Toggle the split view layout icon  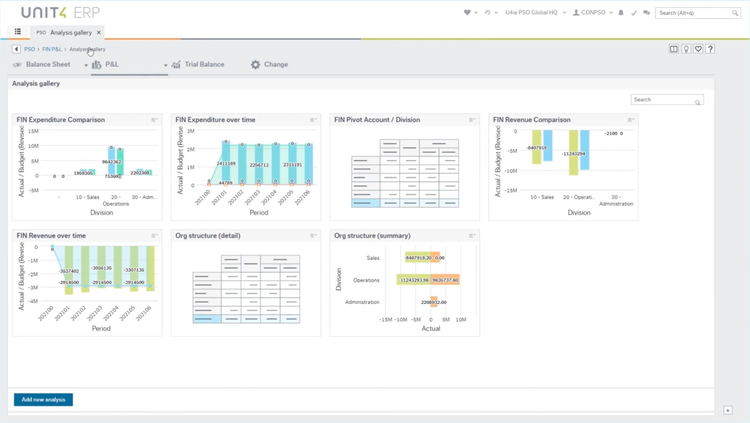coord(673,49)
